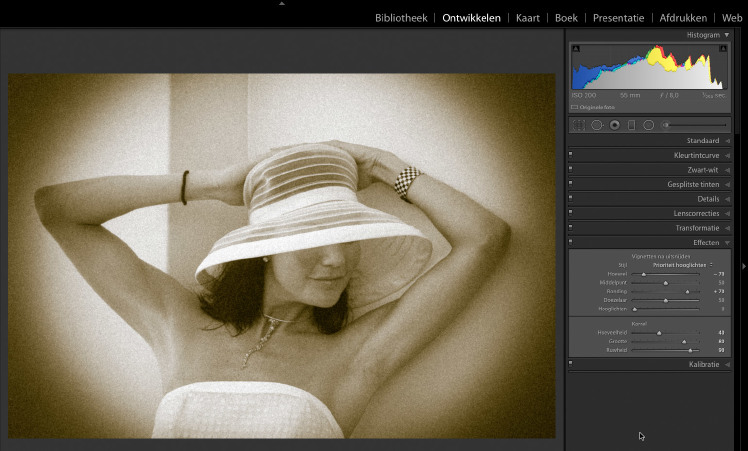
Task: Open the Kaart module
Action: [528, 18]
